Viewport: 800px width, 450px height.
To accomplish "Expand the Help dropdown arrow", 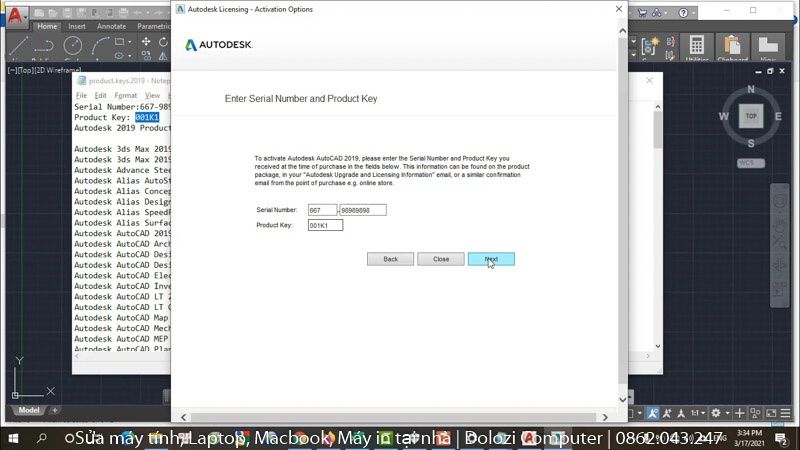I will tap(693, 13).
